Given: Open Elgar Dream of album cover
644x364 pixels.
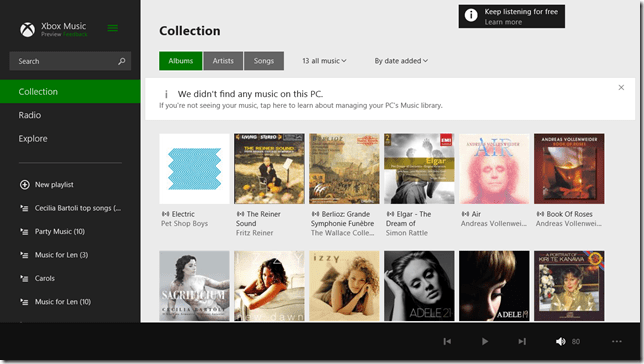Looking at the screenshot, I should 419,168.
